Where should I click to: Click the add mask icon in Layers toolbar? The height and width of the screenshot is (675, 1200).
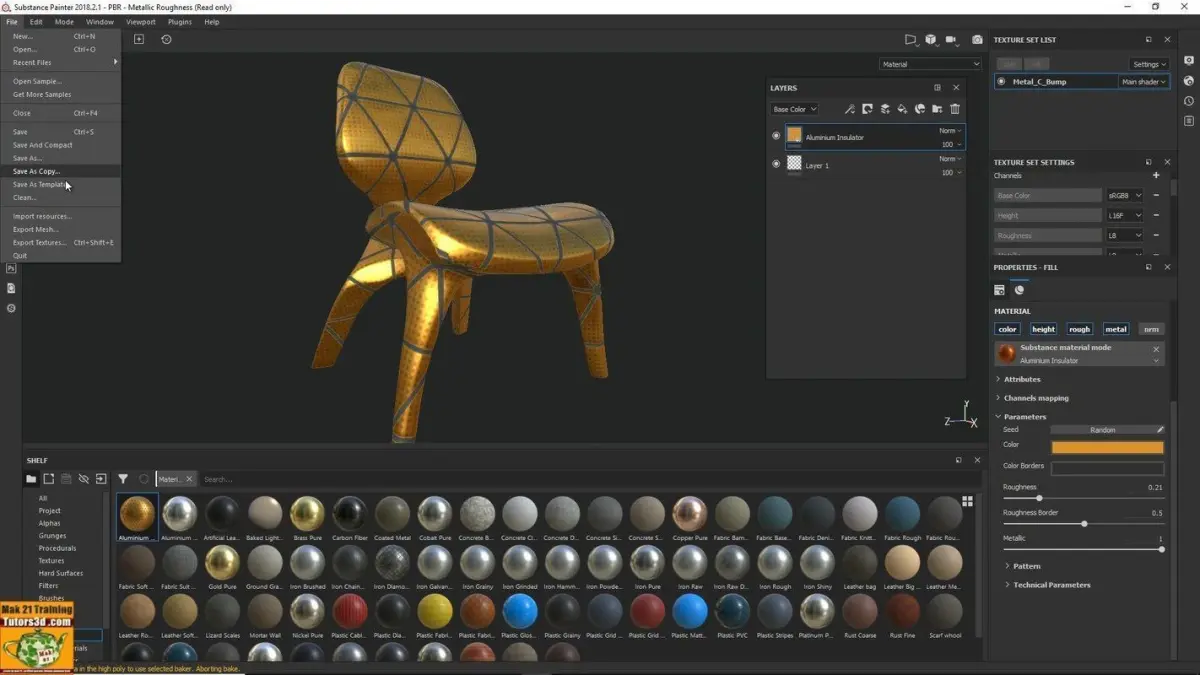tap(867, 109)
